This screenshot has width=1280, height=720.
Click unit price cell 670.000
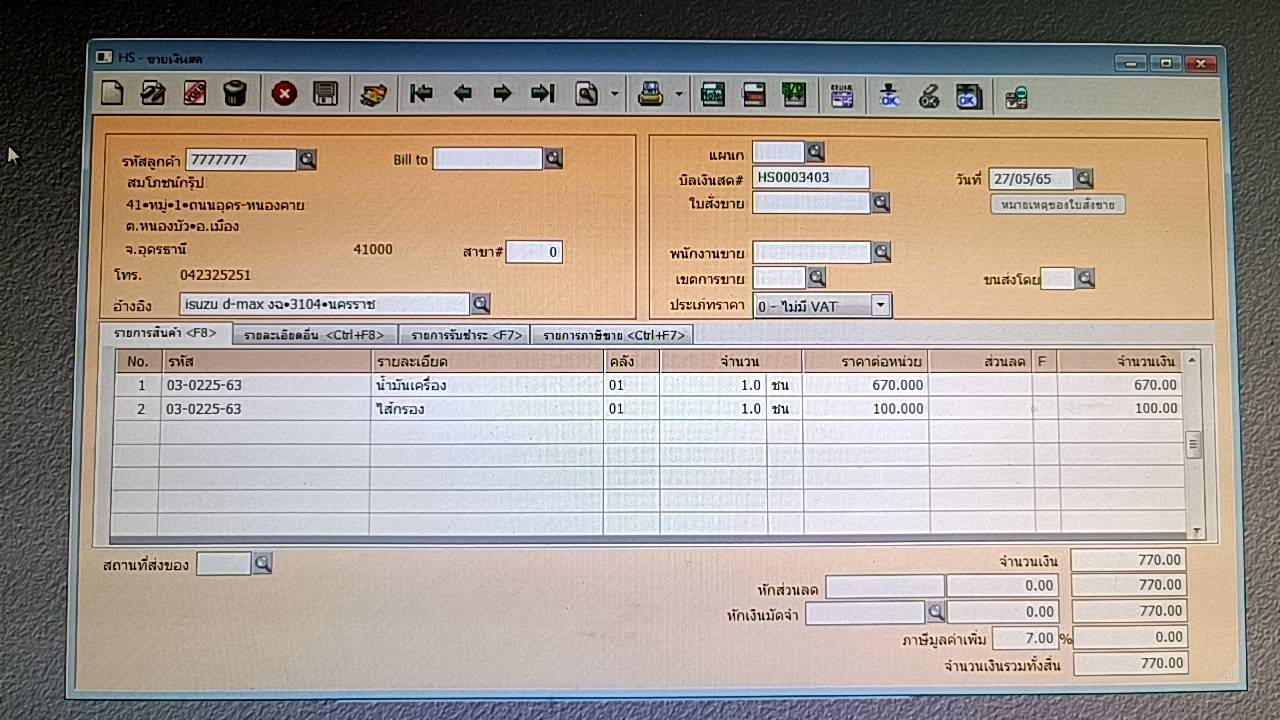pyautogui.click(x=866, y=385)
